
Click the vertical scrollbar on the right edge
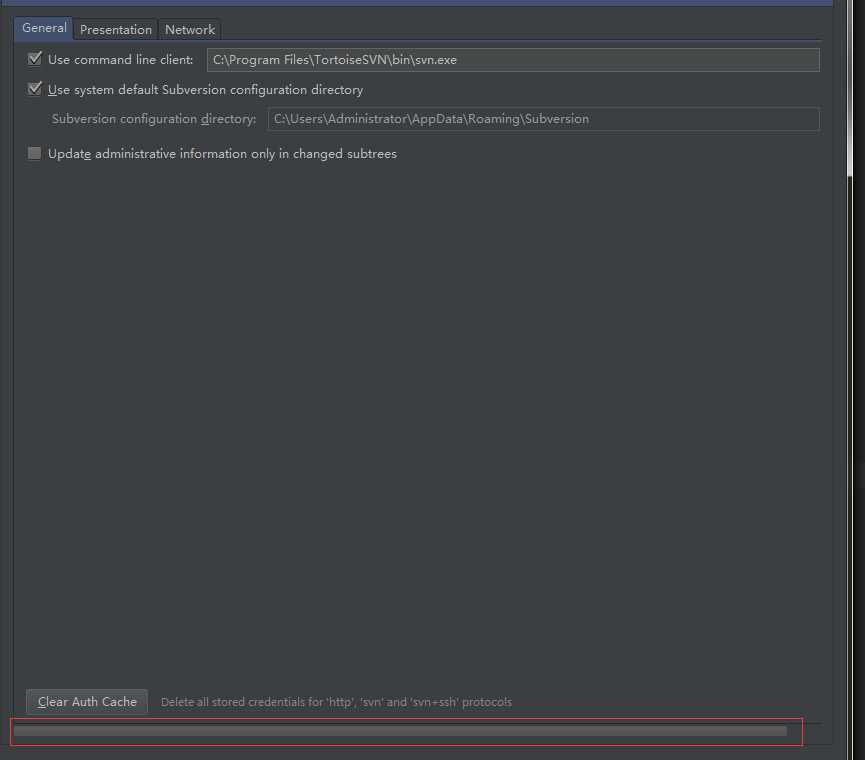pos(850,88)
